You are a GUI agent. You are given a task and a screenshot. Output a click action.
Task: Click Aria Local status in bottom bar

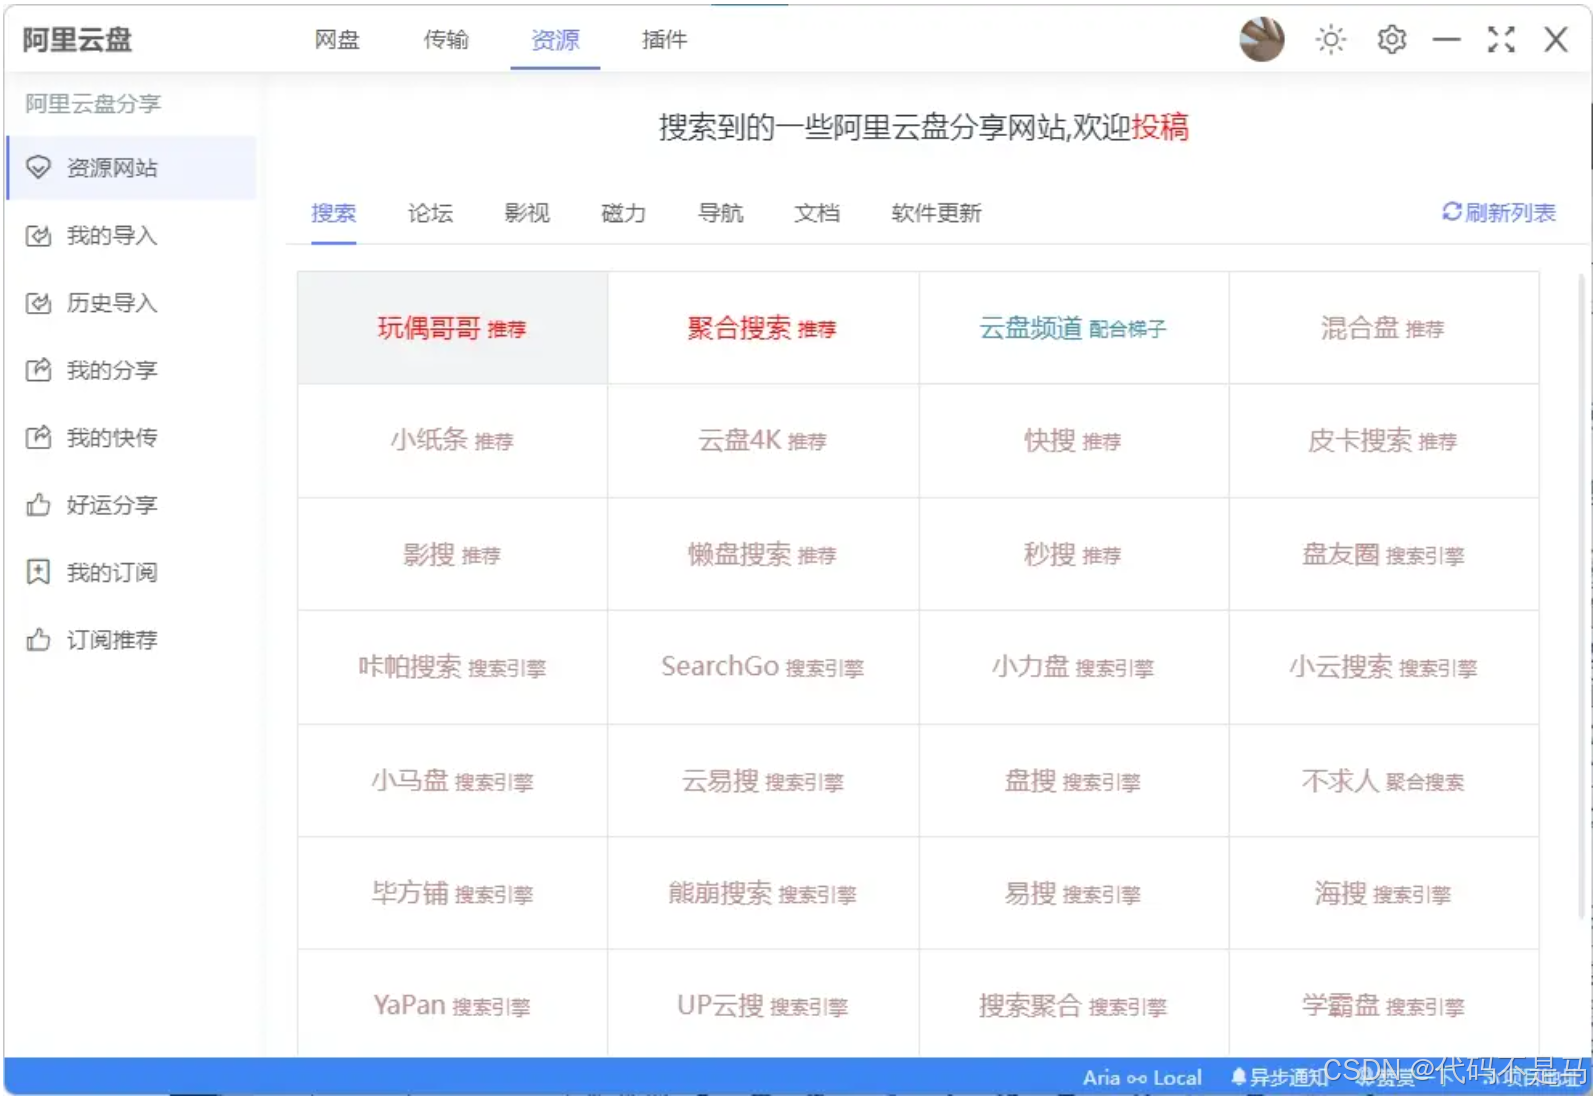[x=1142, y=1077]
